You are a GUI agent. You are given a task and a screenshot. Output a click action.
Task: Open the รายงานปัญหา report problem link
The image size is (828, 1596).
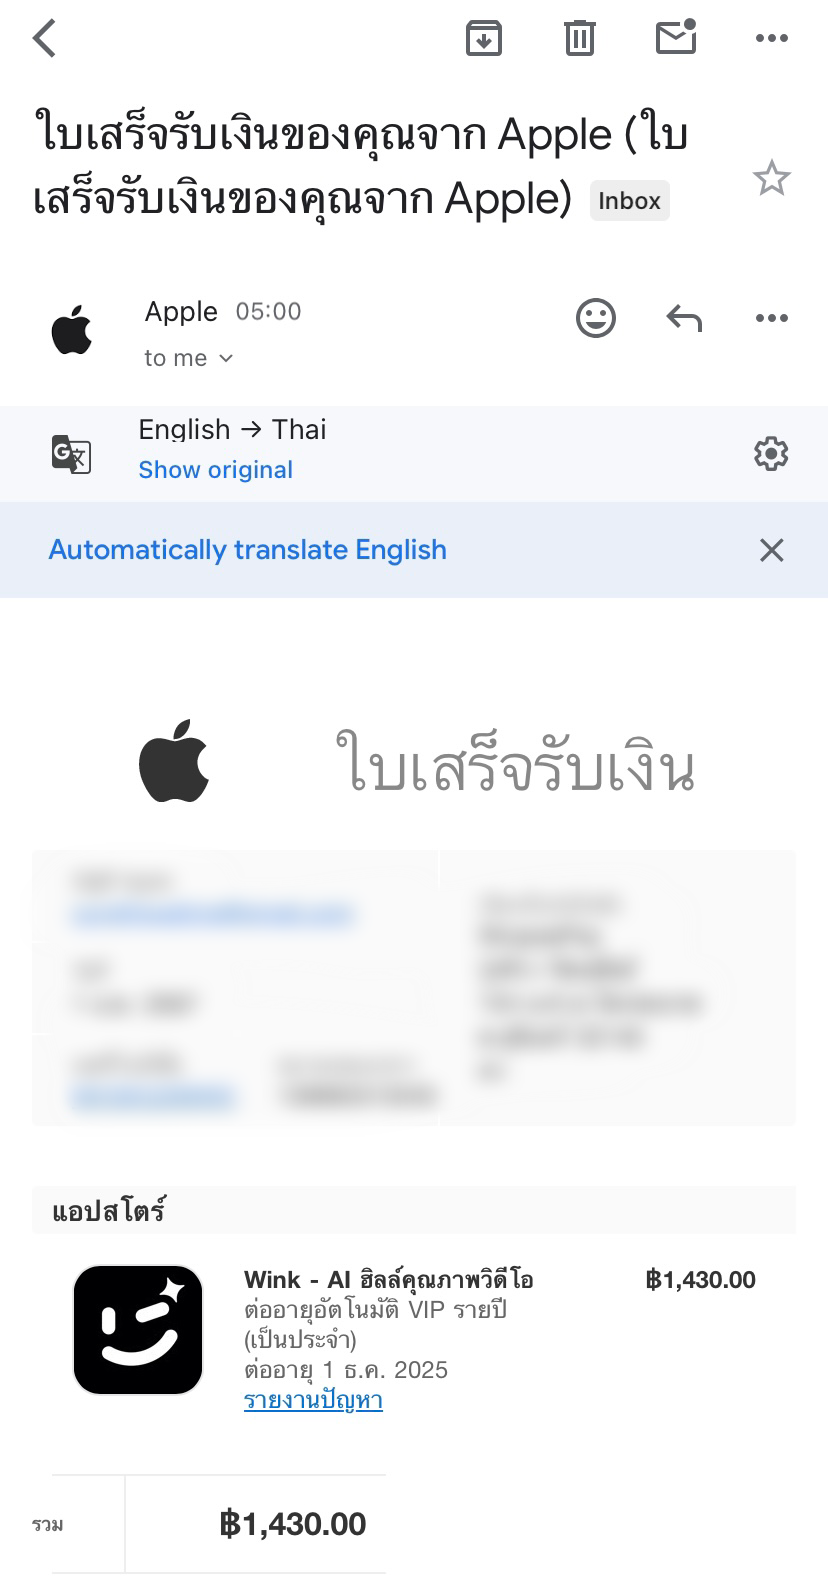click(x=313, y=1400)
